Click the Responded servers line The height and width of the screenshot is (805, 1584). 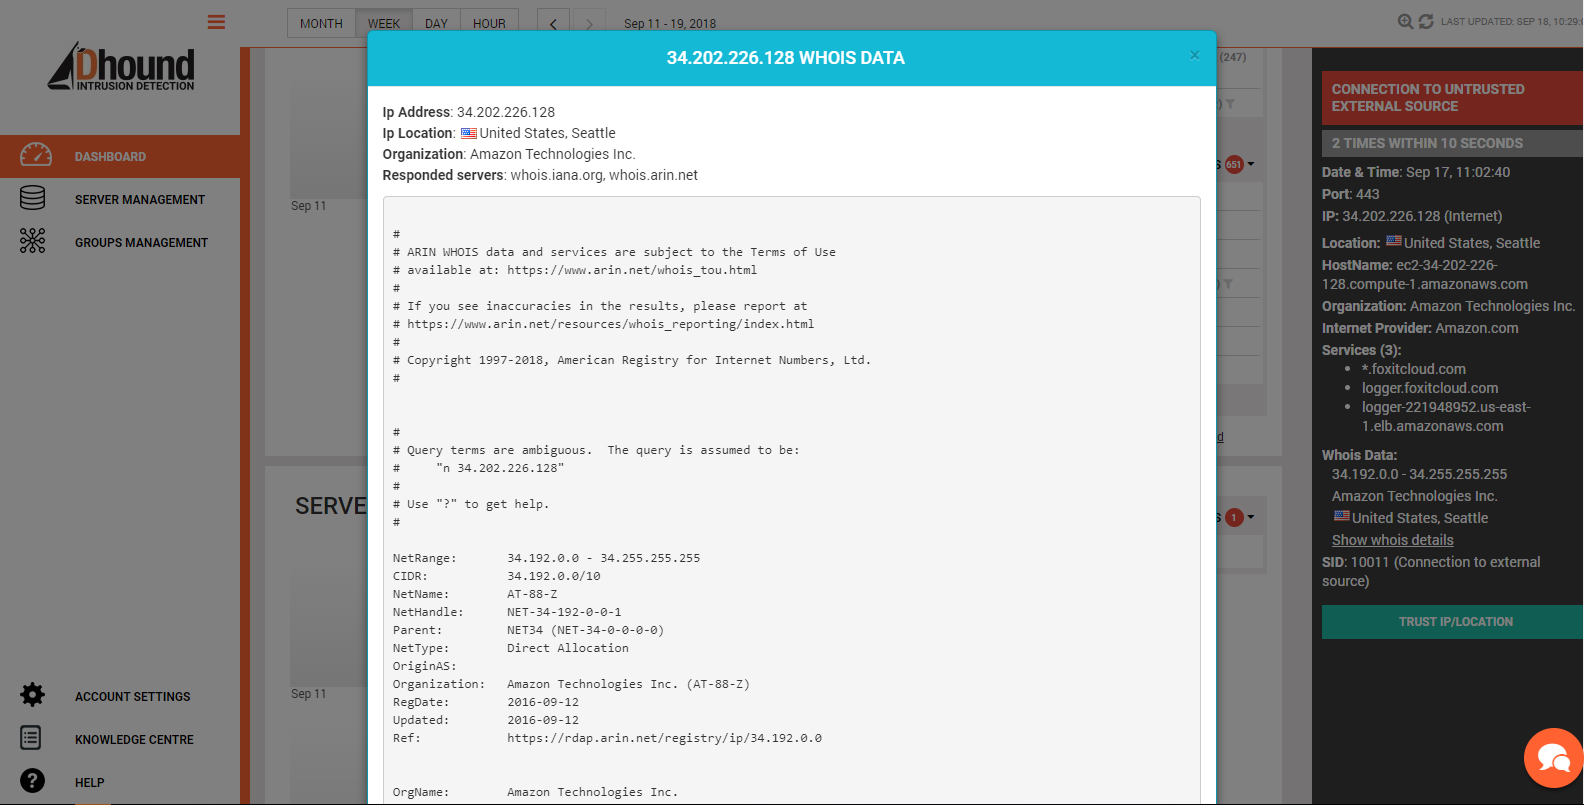click(x=540, y=175)
